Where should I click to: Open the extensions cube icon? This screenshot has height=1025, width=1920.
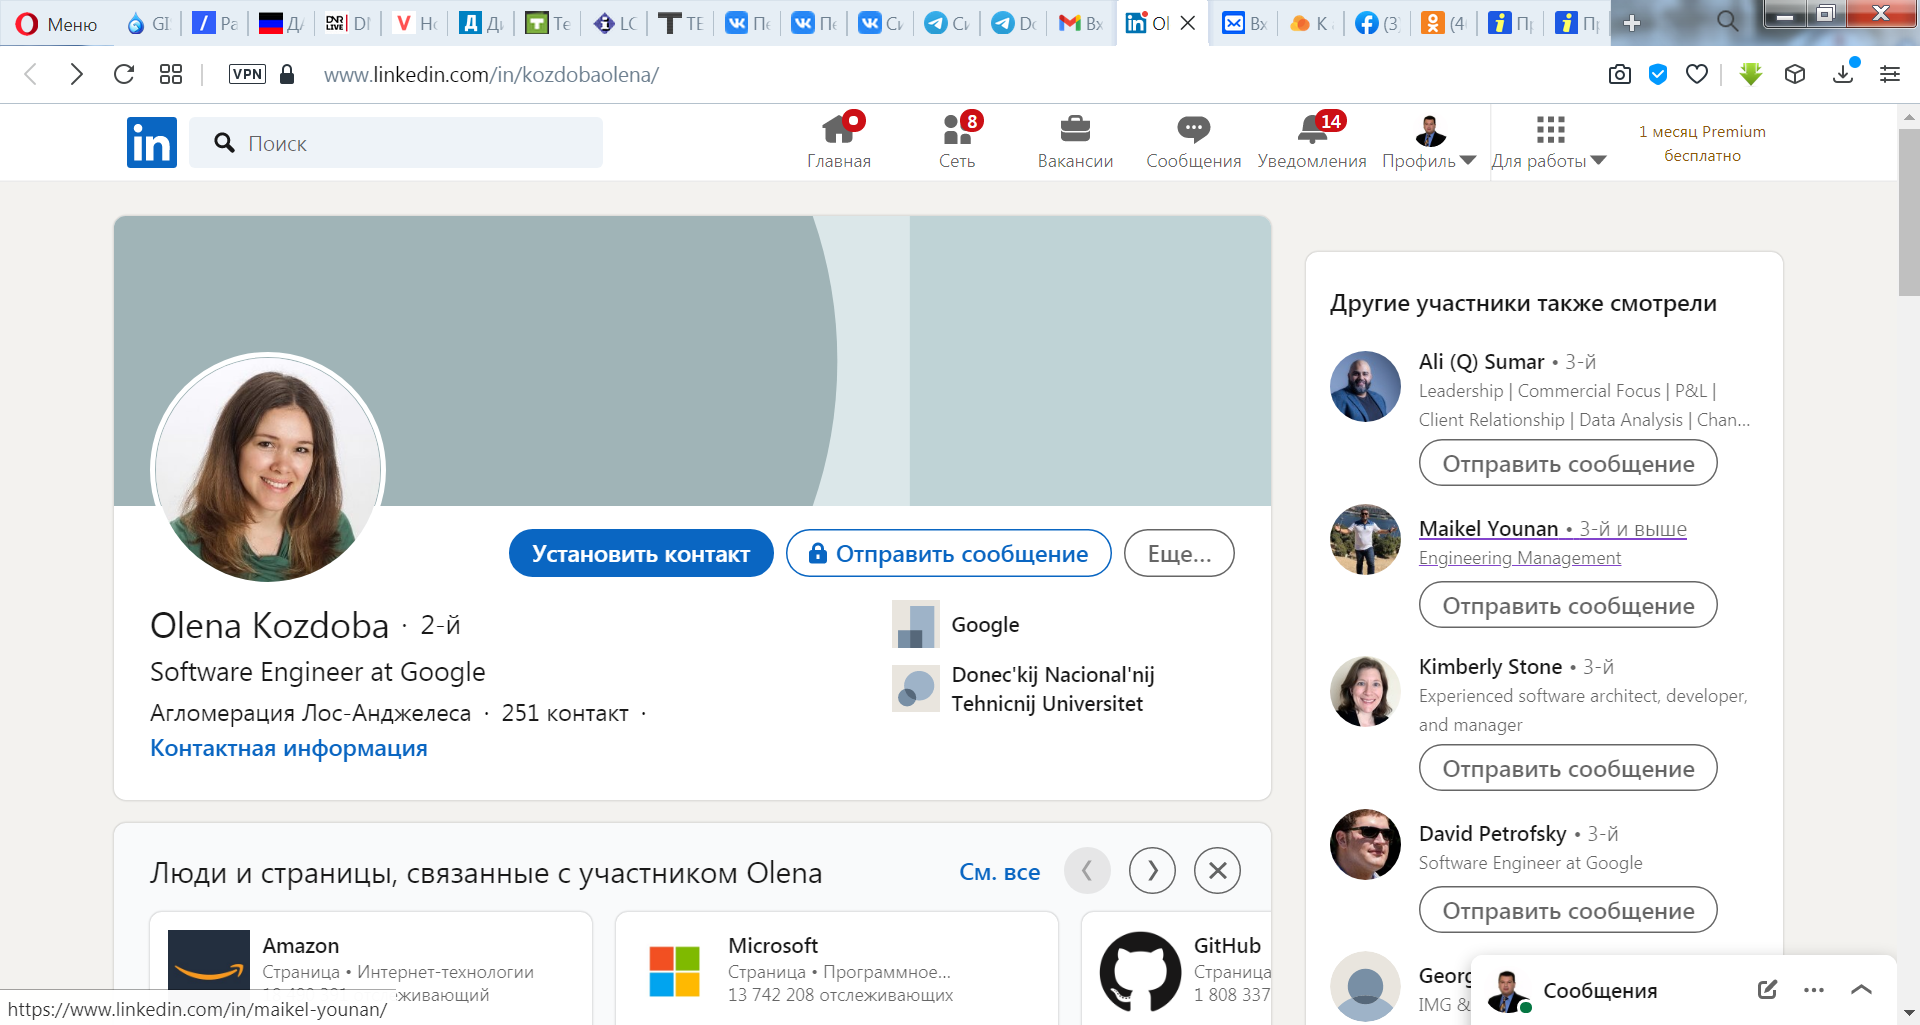(x=1795, y=74)
